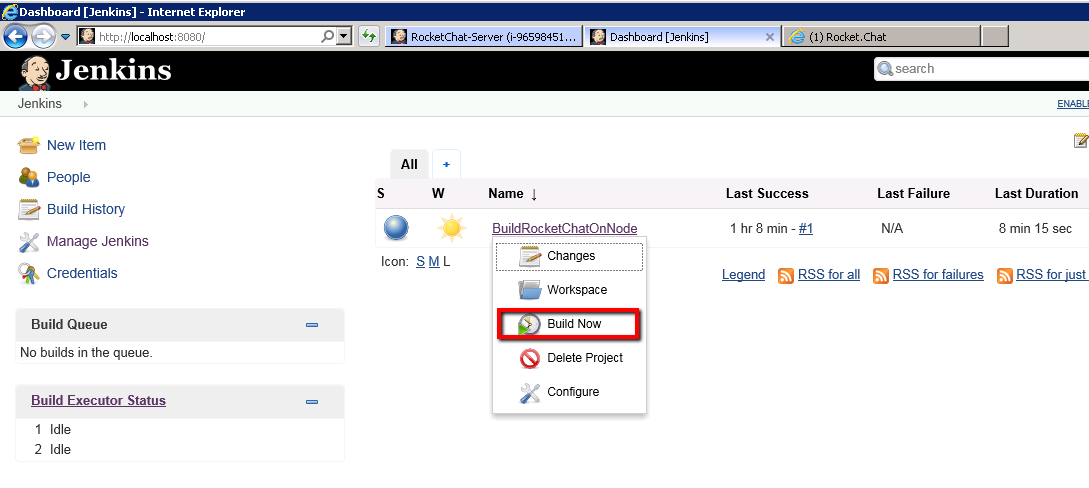The width and height of the screenshot is (1089, 488).
Task: Click the browser Back arrow button
Action: tap(16, 36)
